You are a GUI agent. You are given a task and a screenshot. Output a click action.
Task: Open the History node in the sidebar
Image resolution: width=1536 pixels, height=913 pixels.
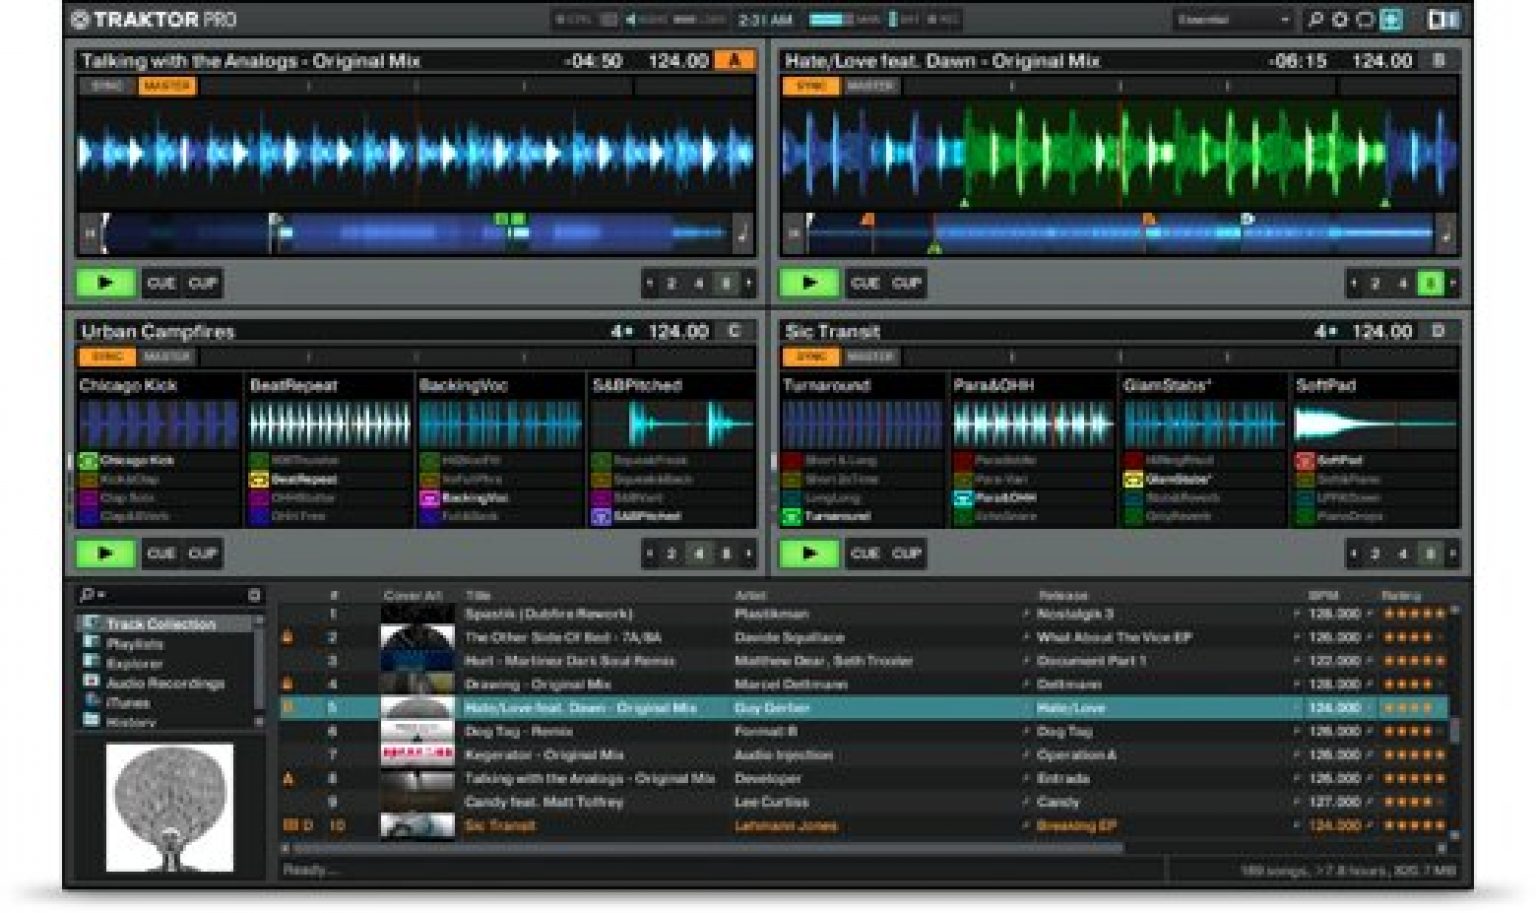[128, 722]
